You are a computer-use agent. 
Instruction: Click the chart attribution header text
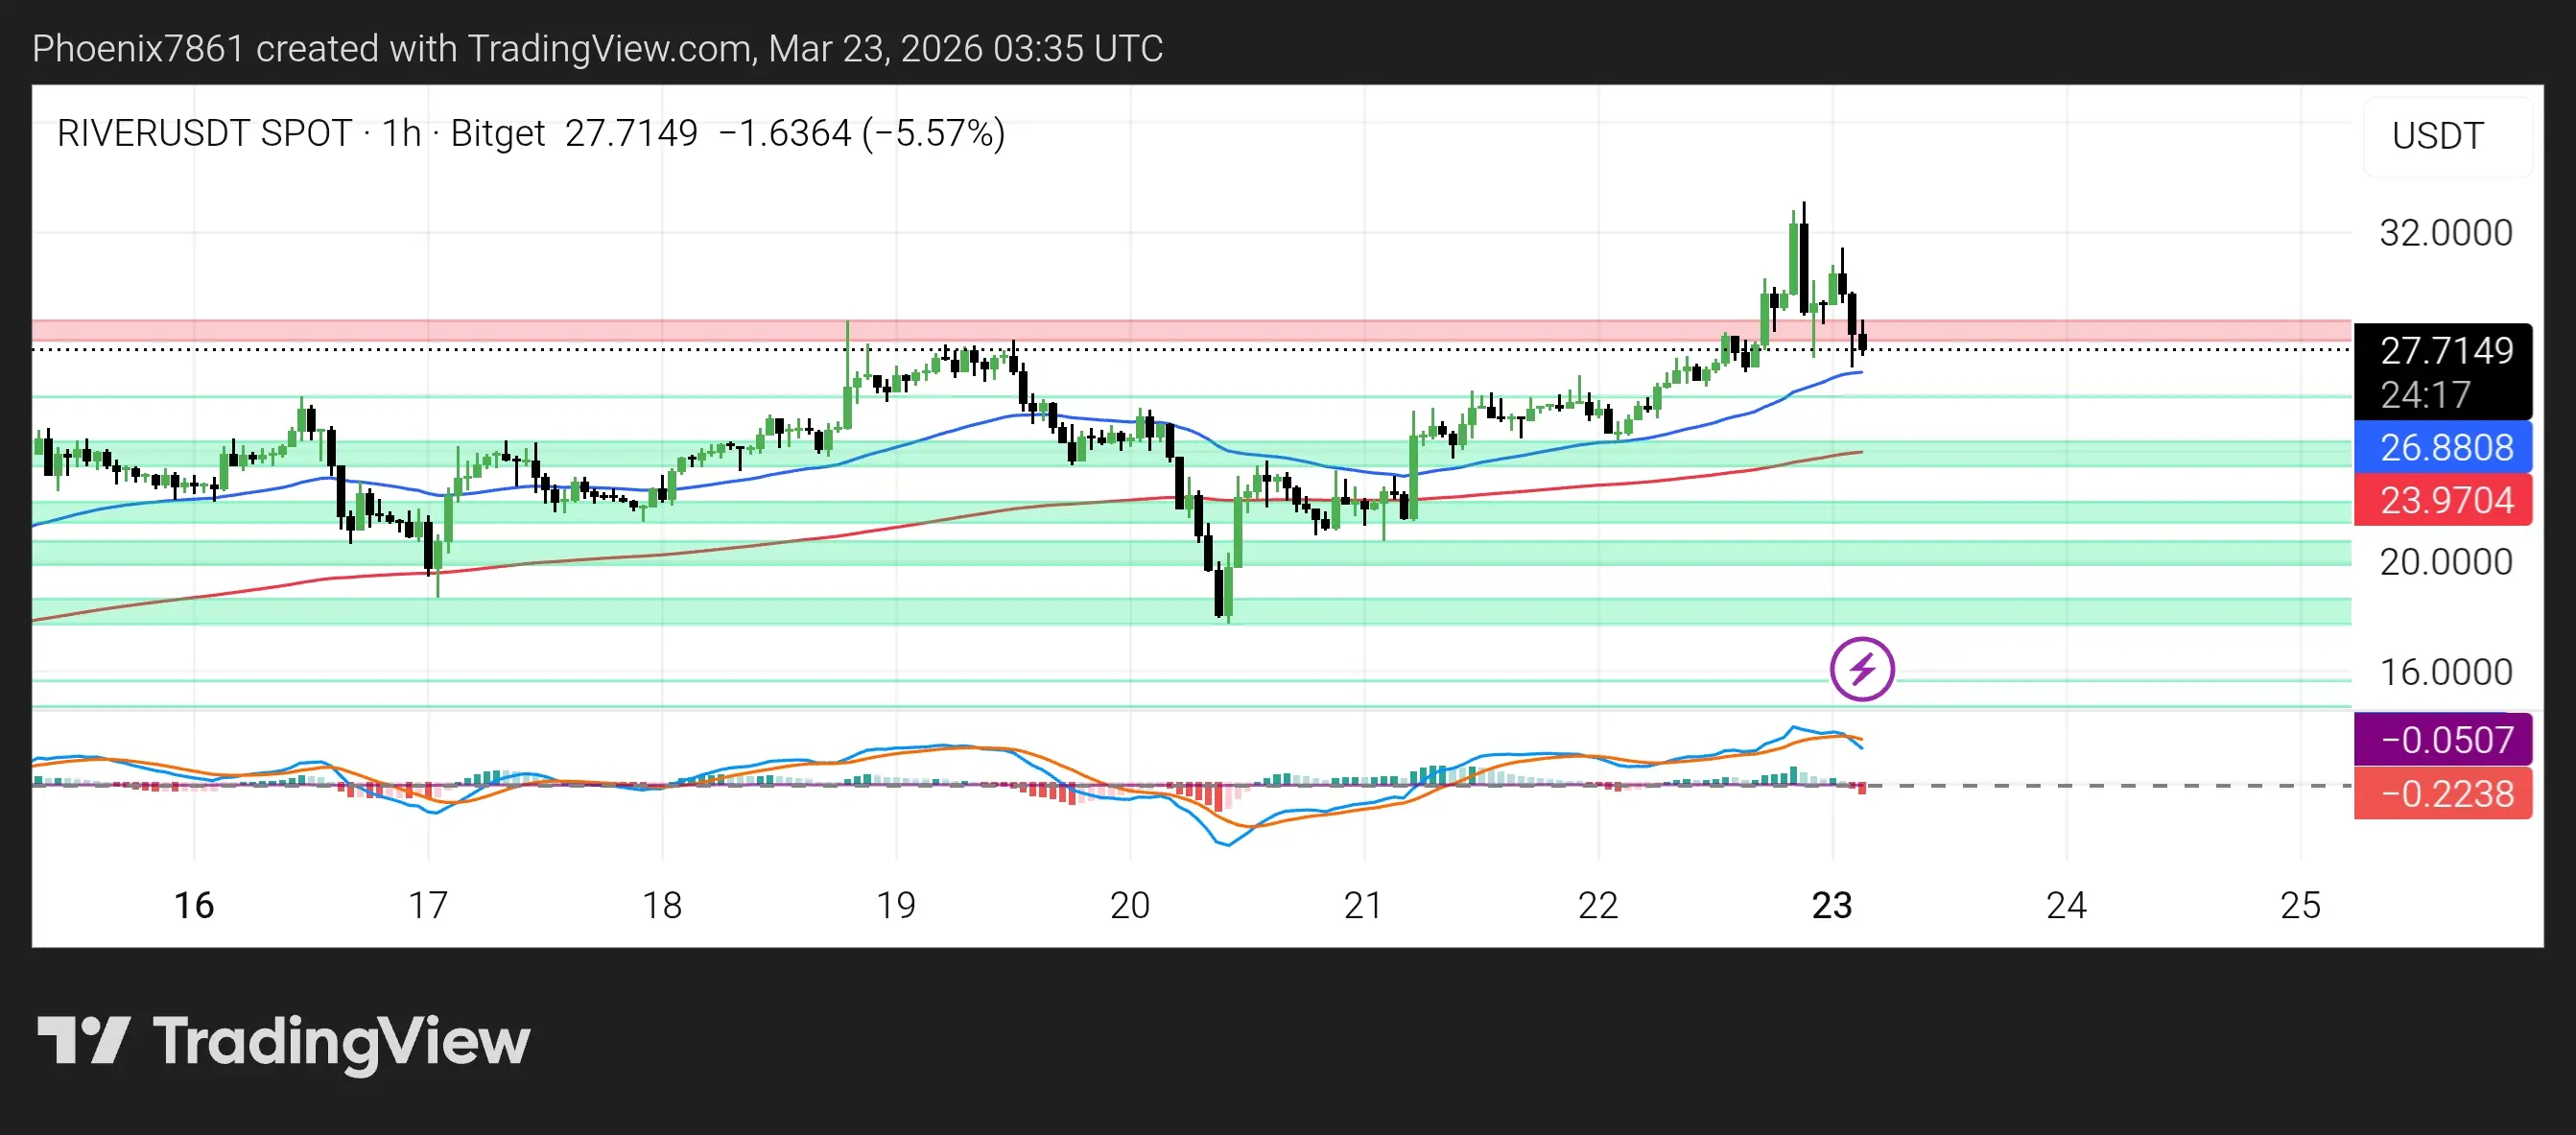[597, 48]
